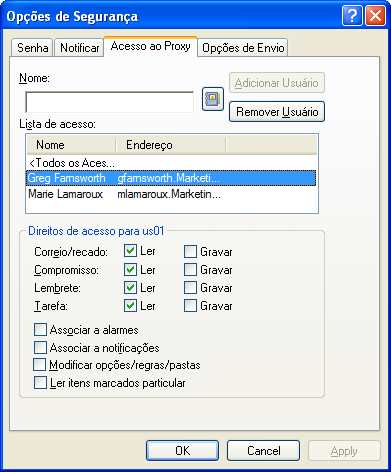Open the Notificar tab

coord(79,48)
